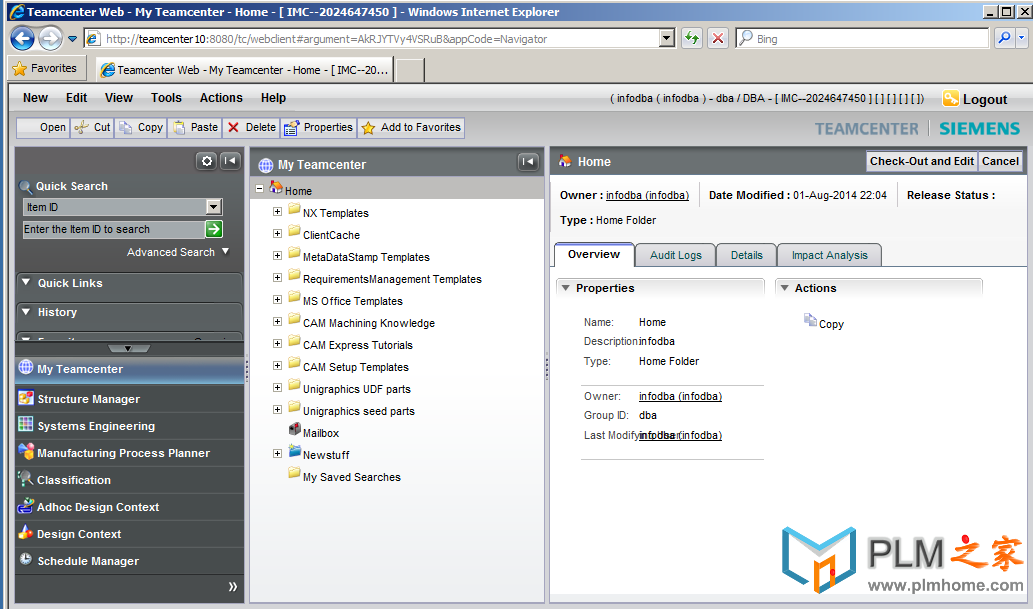
Task: Open Design Context application
Action: 130,534
